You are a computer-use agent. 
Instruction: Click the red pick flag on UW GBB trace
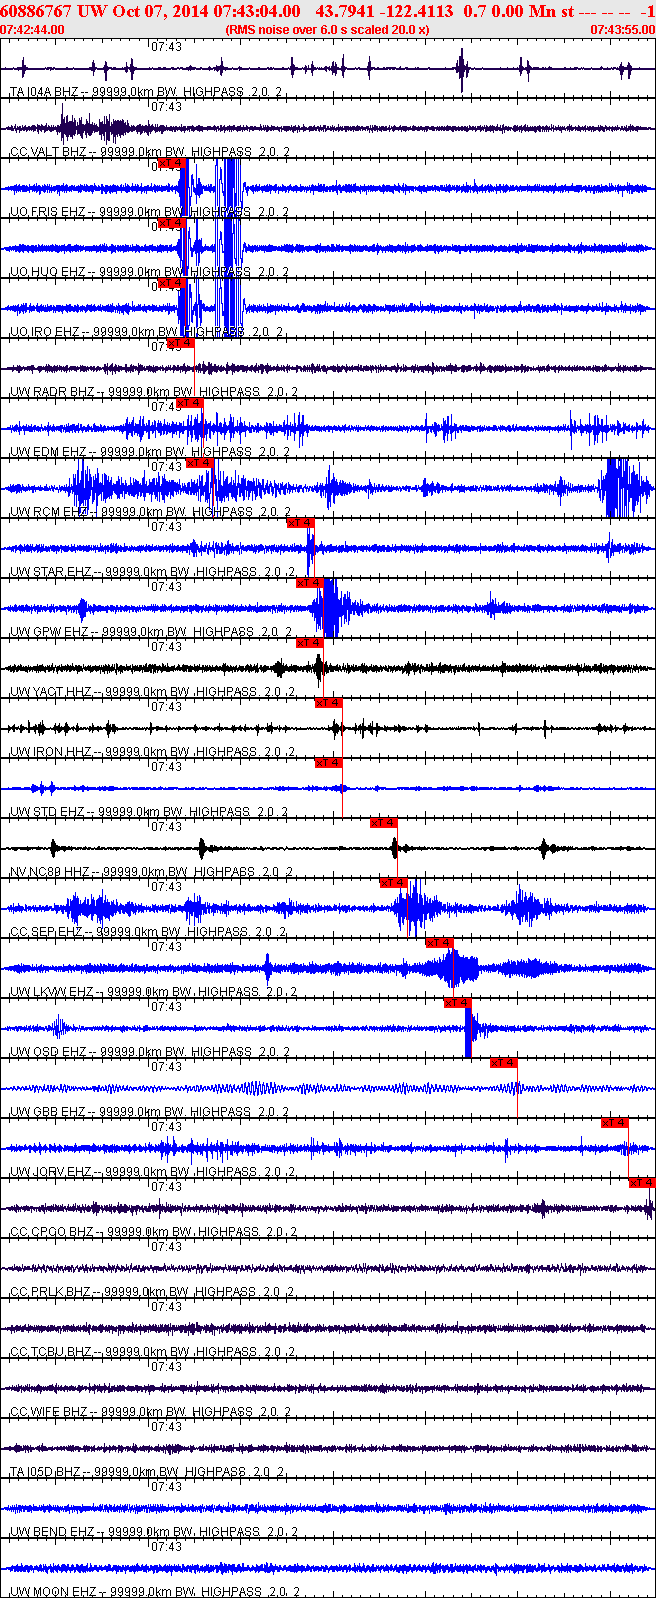pos(504,1063)
